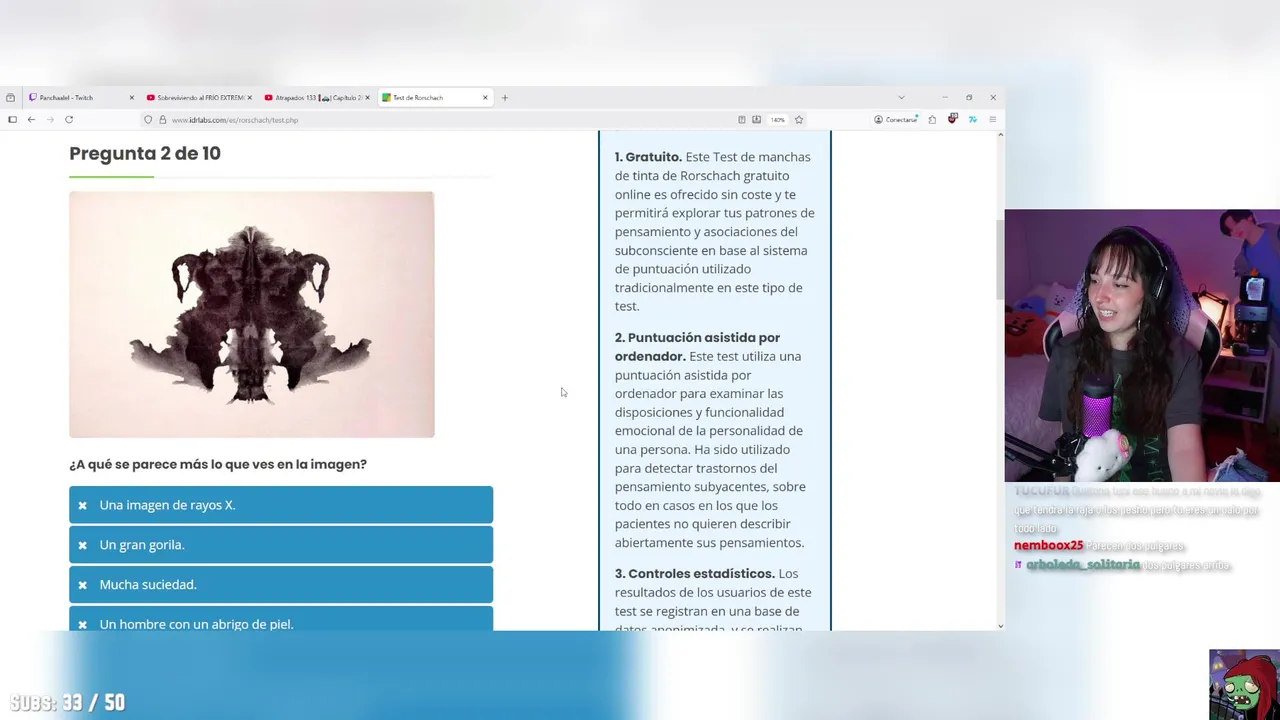Open a new tab with plus icon
This screenshot has width=1280, height=720.
[x=505, y=98]
